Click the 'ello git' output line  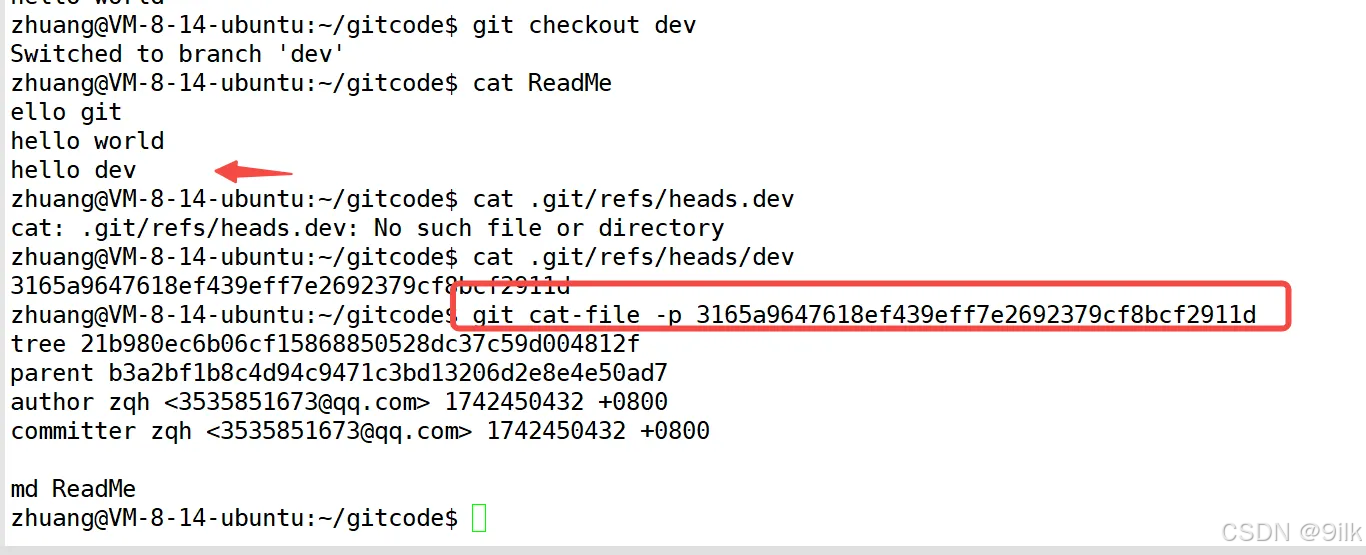[66, 112]
